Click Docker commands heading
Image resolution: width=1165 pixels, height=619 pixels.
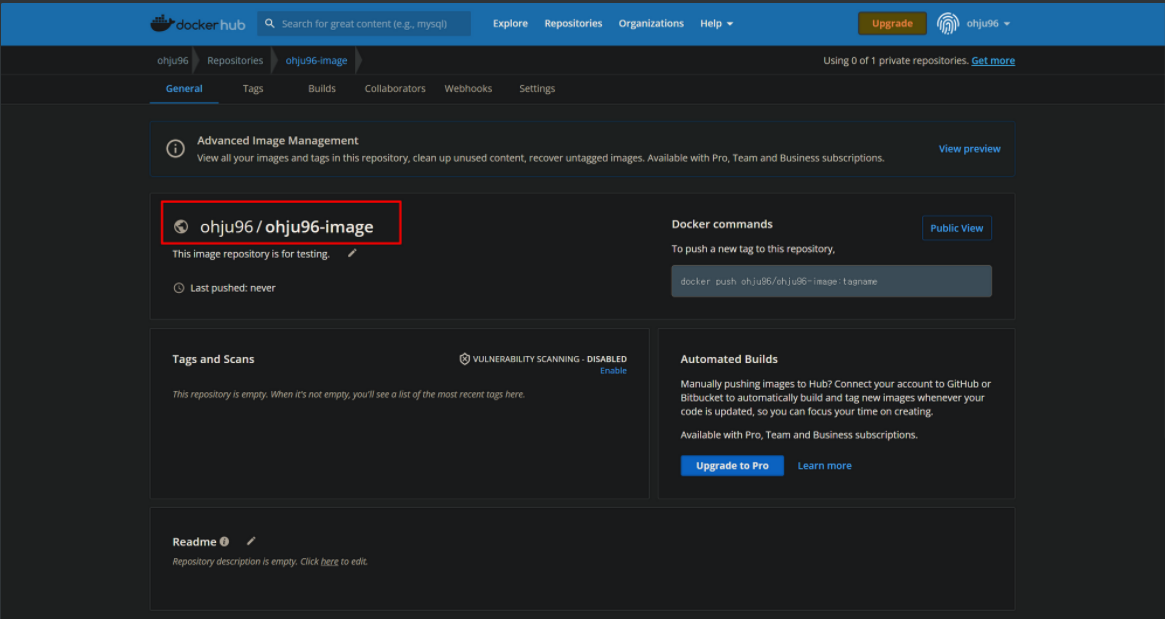point(722,224)
